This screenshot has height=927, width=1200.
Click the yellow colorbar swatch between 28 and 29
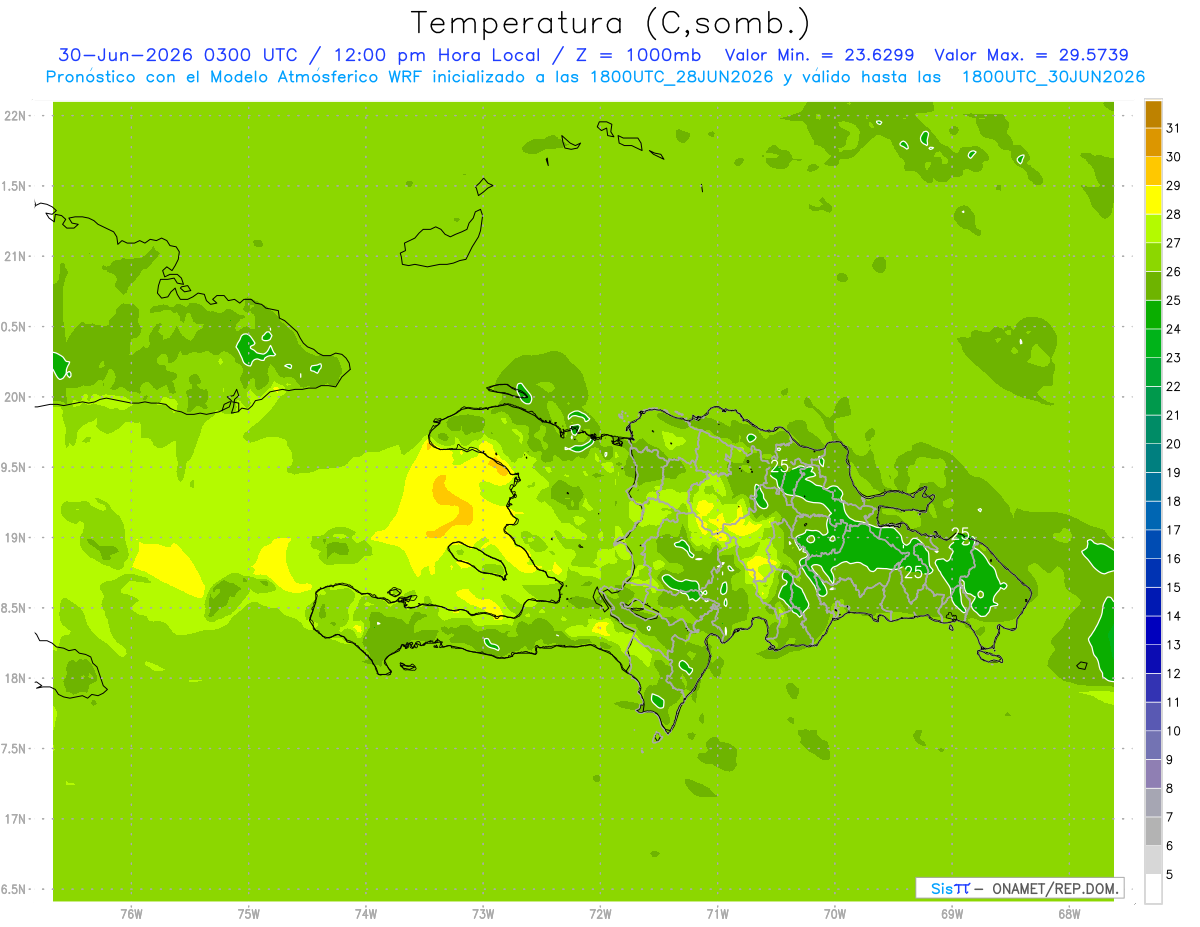(x=1153, y=200)
